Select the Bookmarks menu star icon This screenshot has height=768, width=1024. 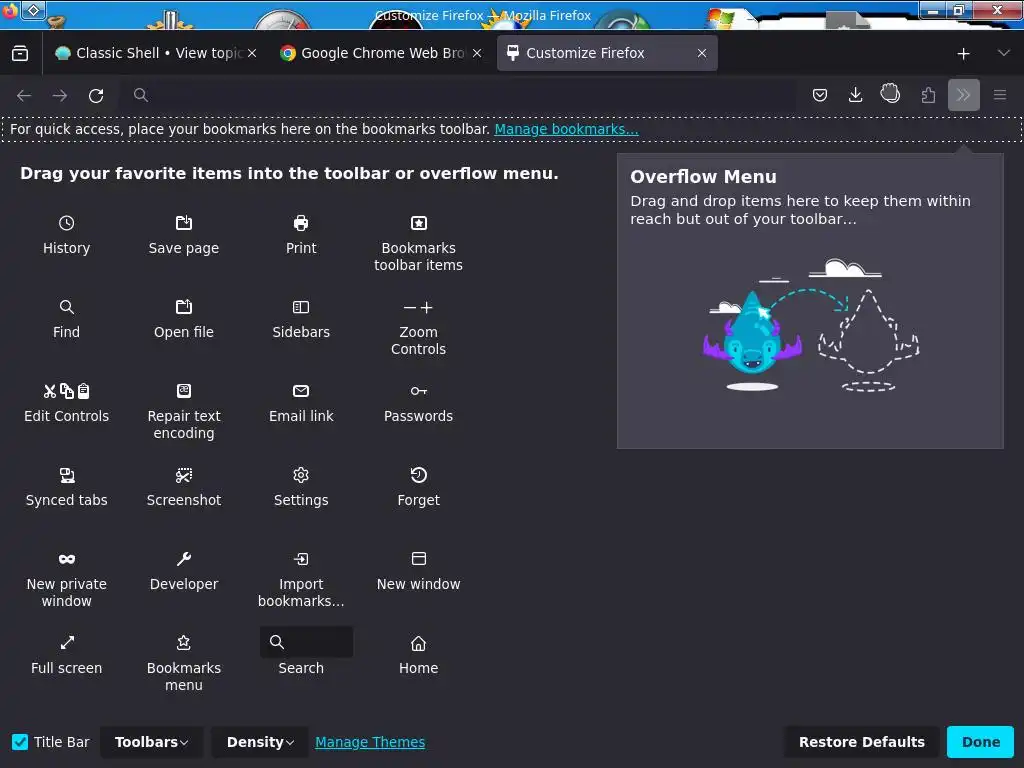tap(184, 643)
